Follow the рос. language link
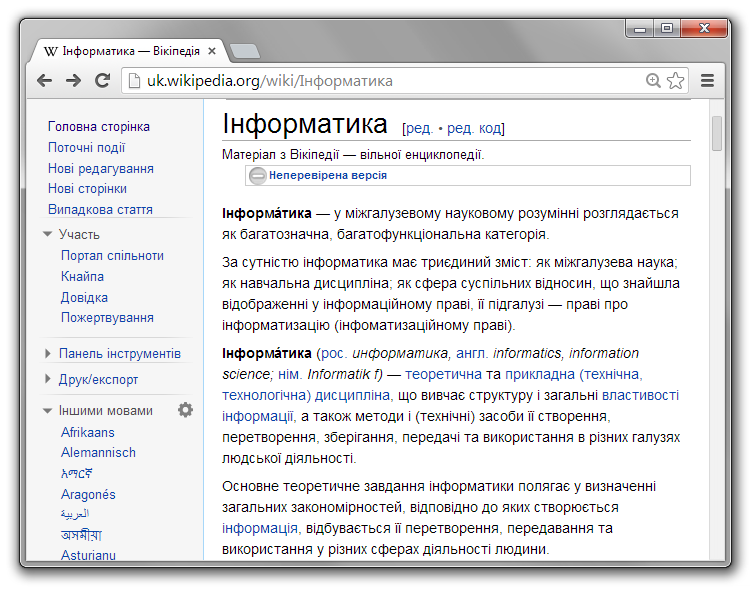 pyautogui.click(x=332, y=354)
